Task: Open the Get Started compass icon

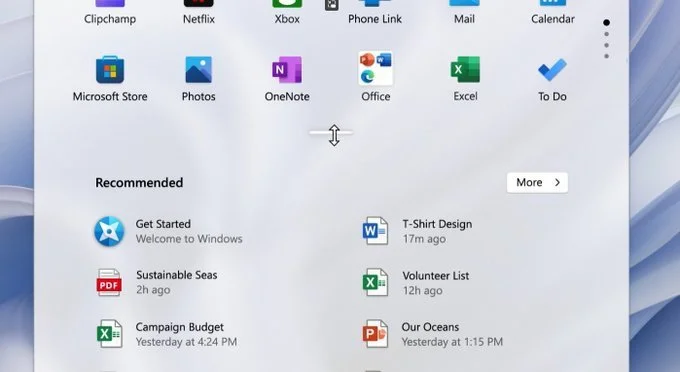Action: (x=109, y=231)
